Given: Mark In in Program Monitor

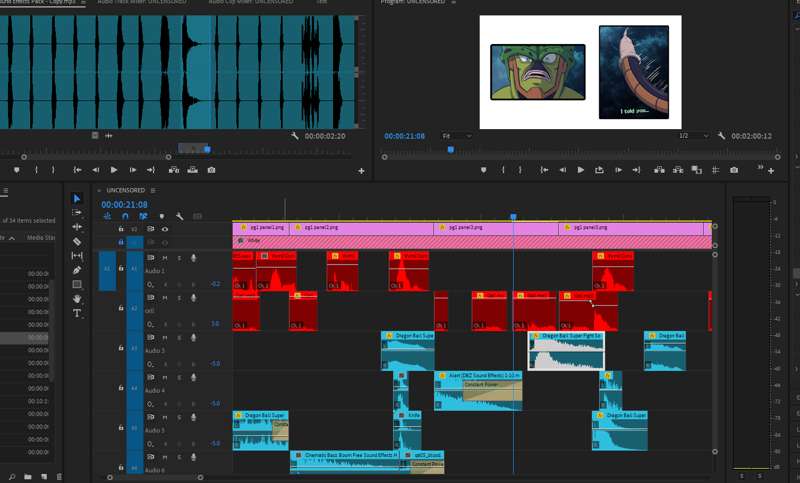Looking at the screenshot, I should [503, 170].
